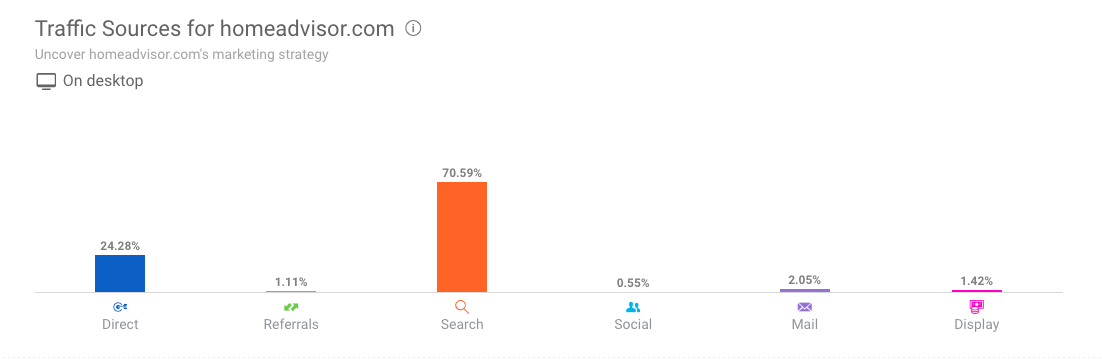Viewport: 1102px width, 364px height.
Task: Select the green Referrals bar
Action: (x=291, y=291)
